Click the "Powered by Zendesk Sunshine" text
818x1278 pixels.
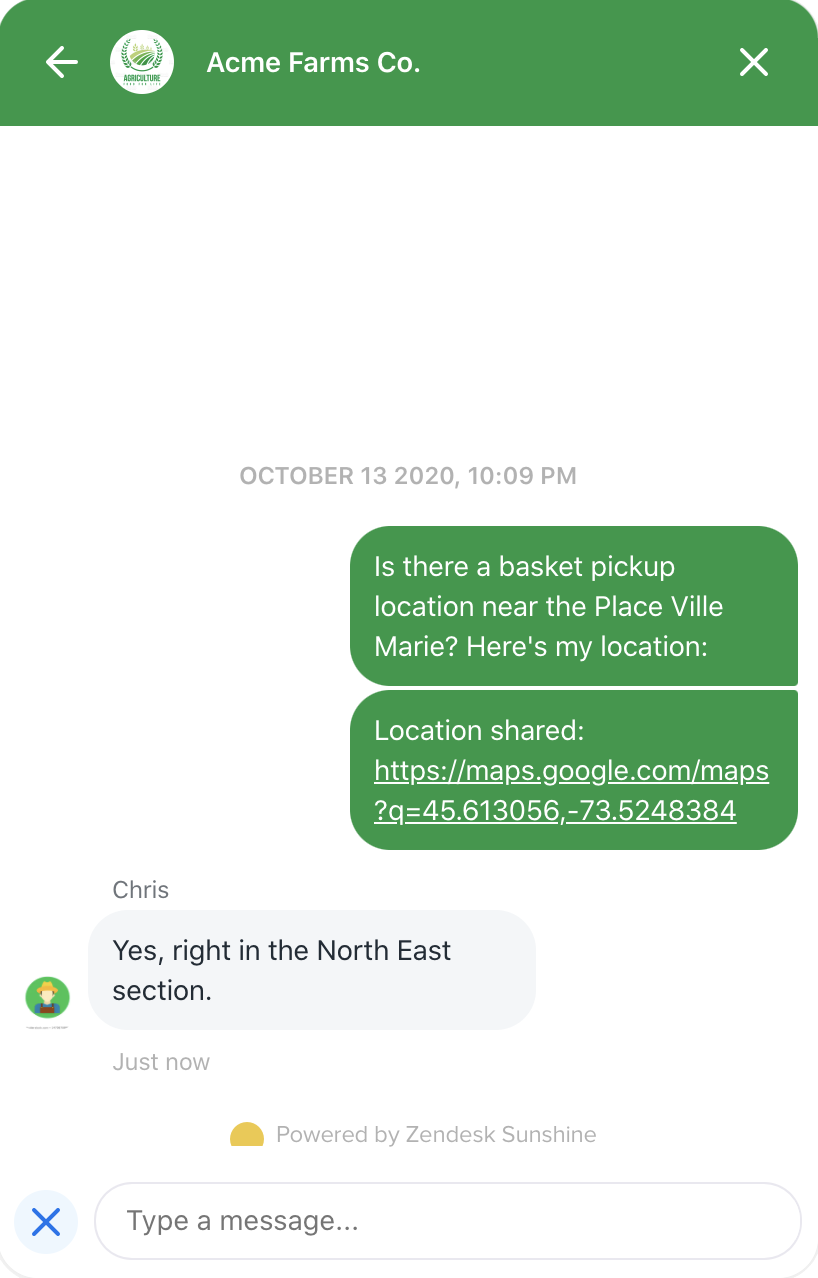[x=436, y=1135]
